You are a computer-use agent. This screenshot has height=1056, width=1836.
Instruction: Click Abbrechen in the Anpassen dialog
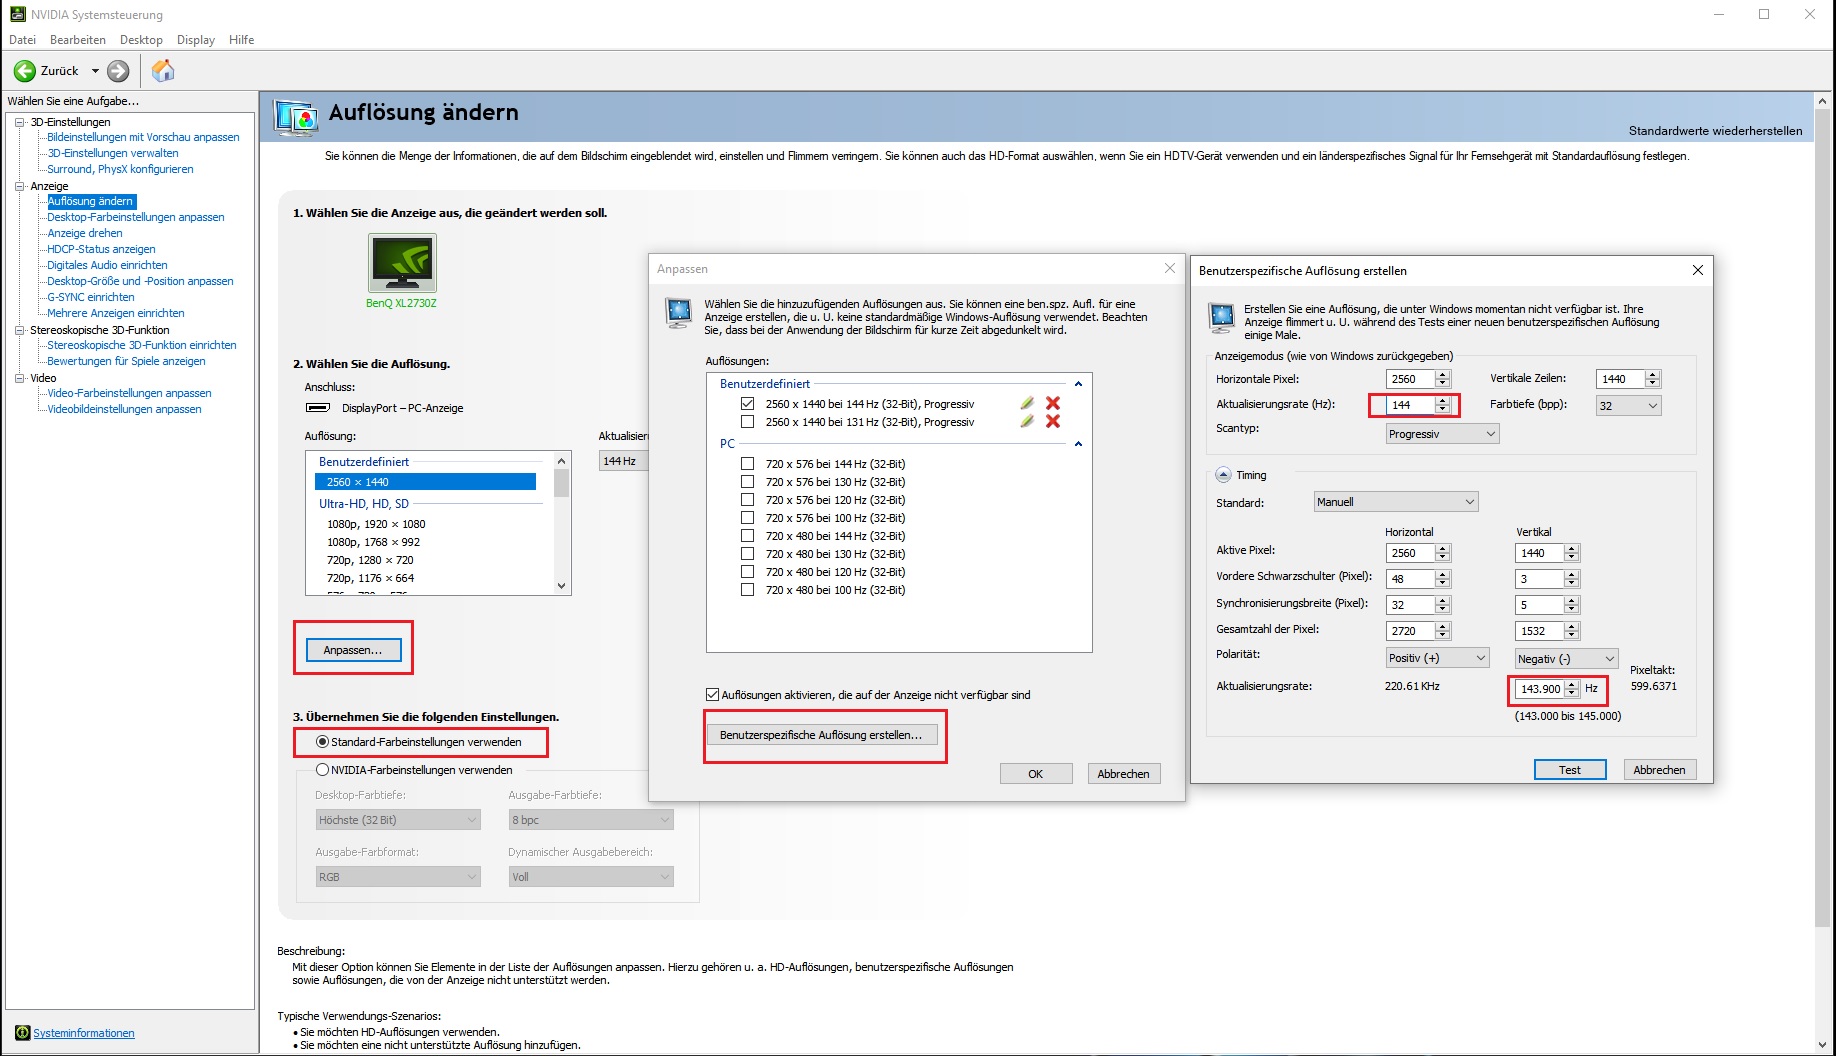[x=1124, y=774]
